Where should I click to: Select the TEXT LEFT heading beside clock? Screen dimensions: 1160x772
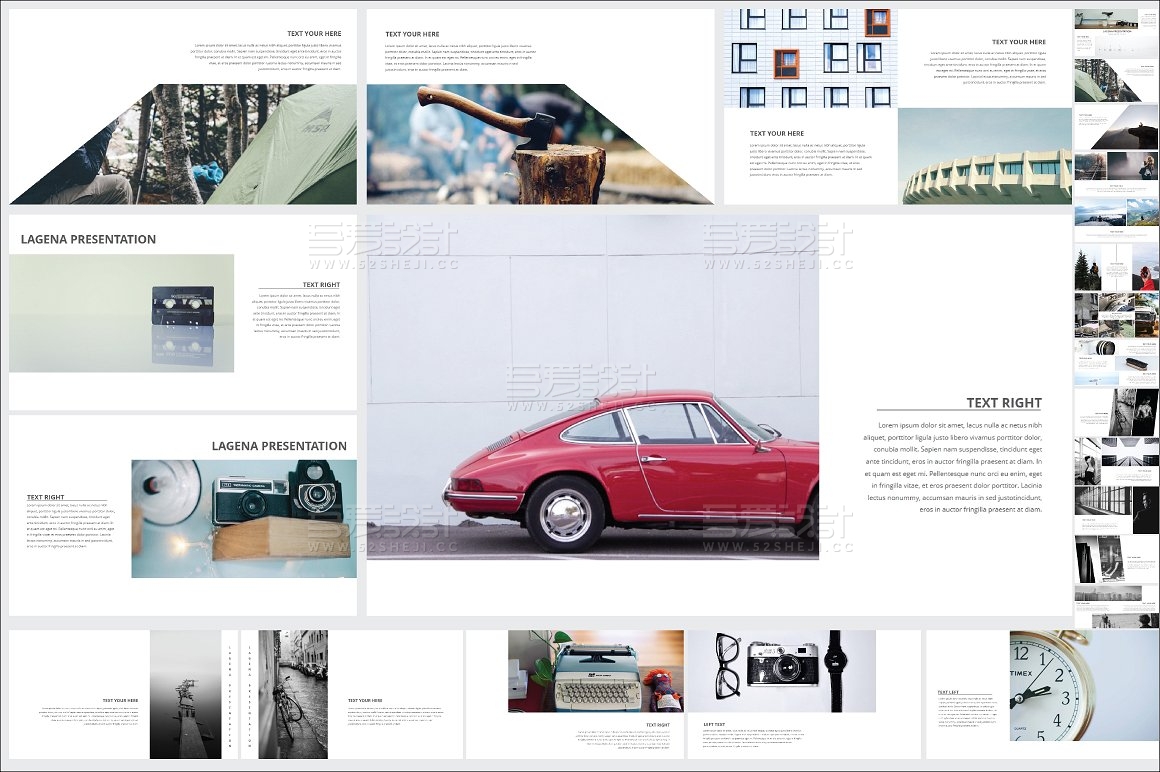click(x=948, y=692)
